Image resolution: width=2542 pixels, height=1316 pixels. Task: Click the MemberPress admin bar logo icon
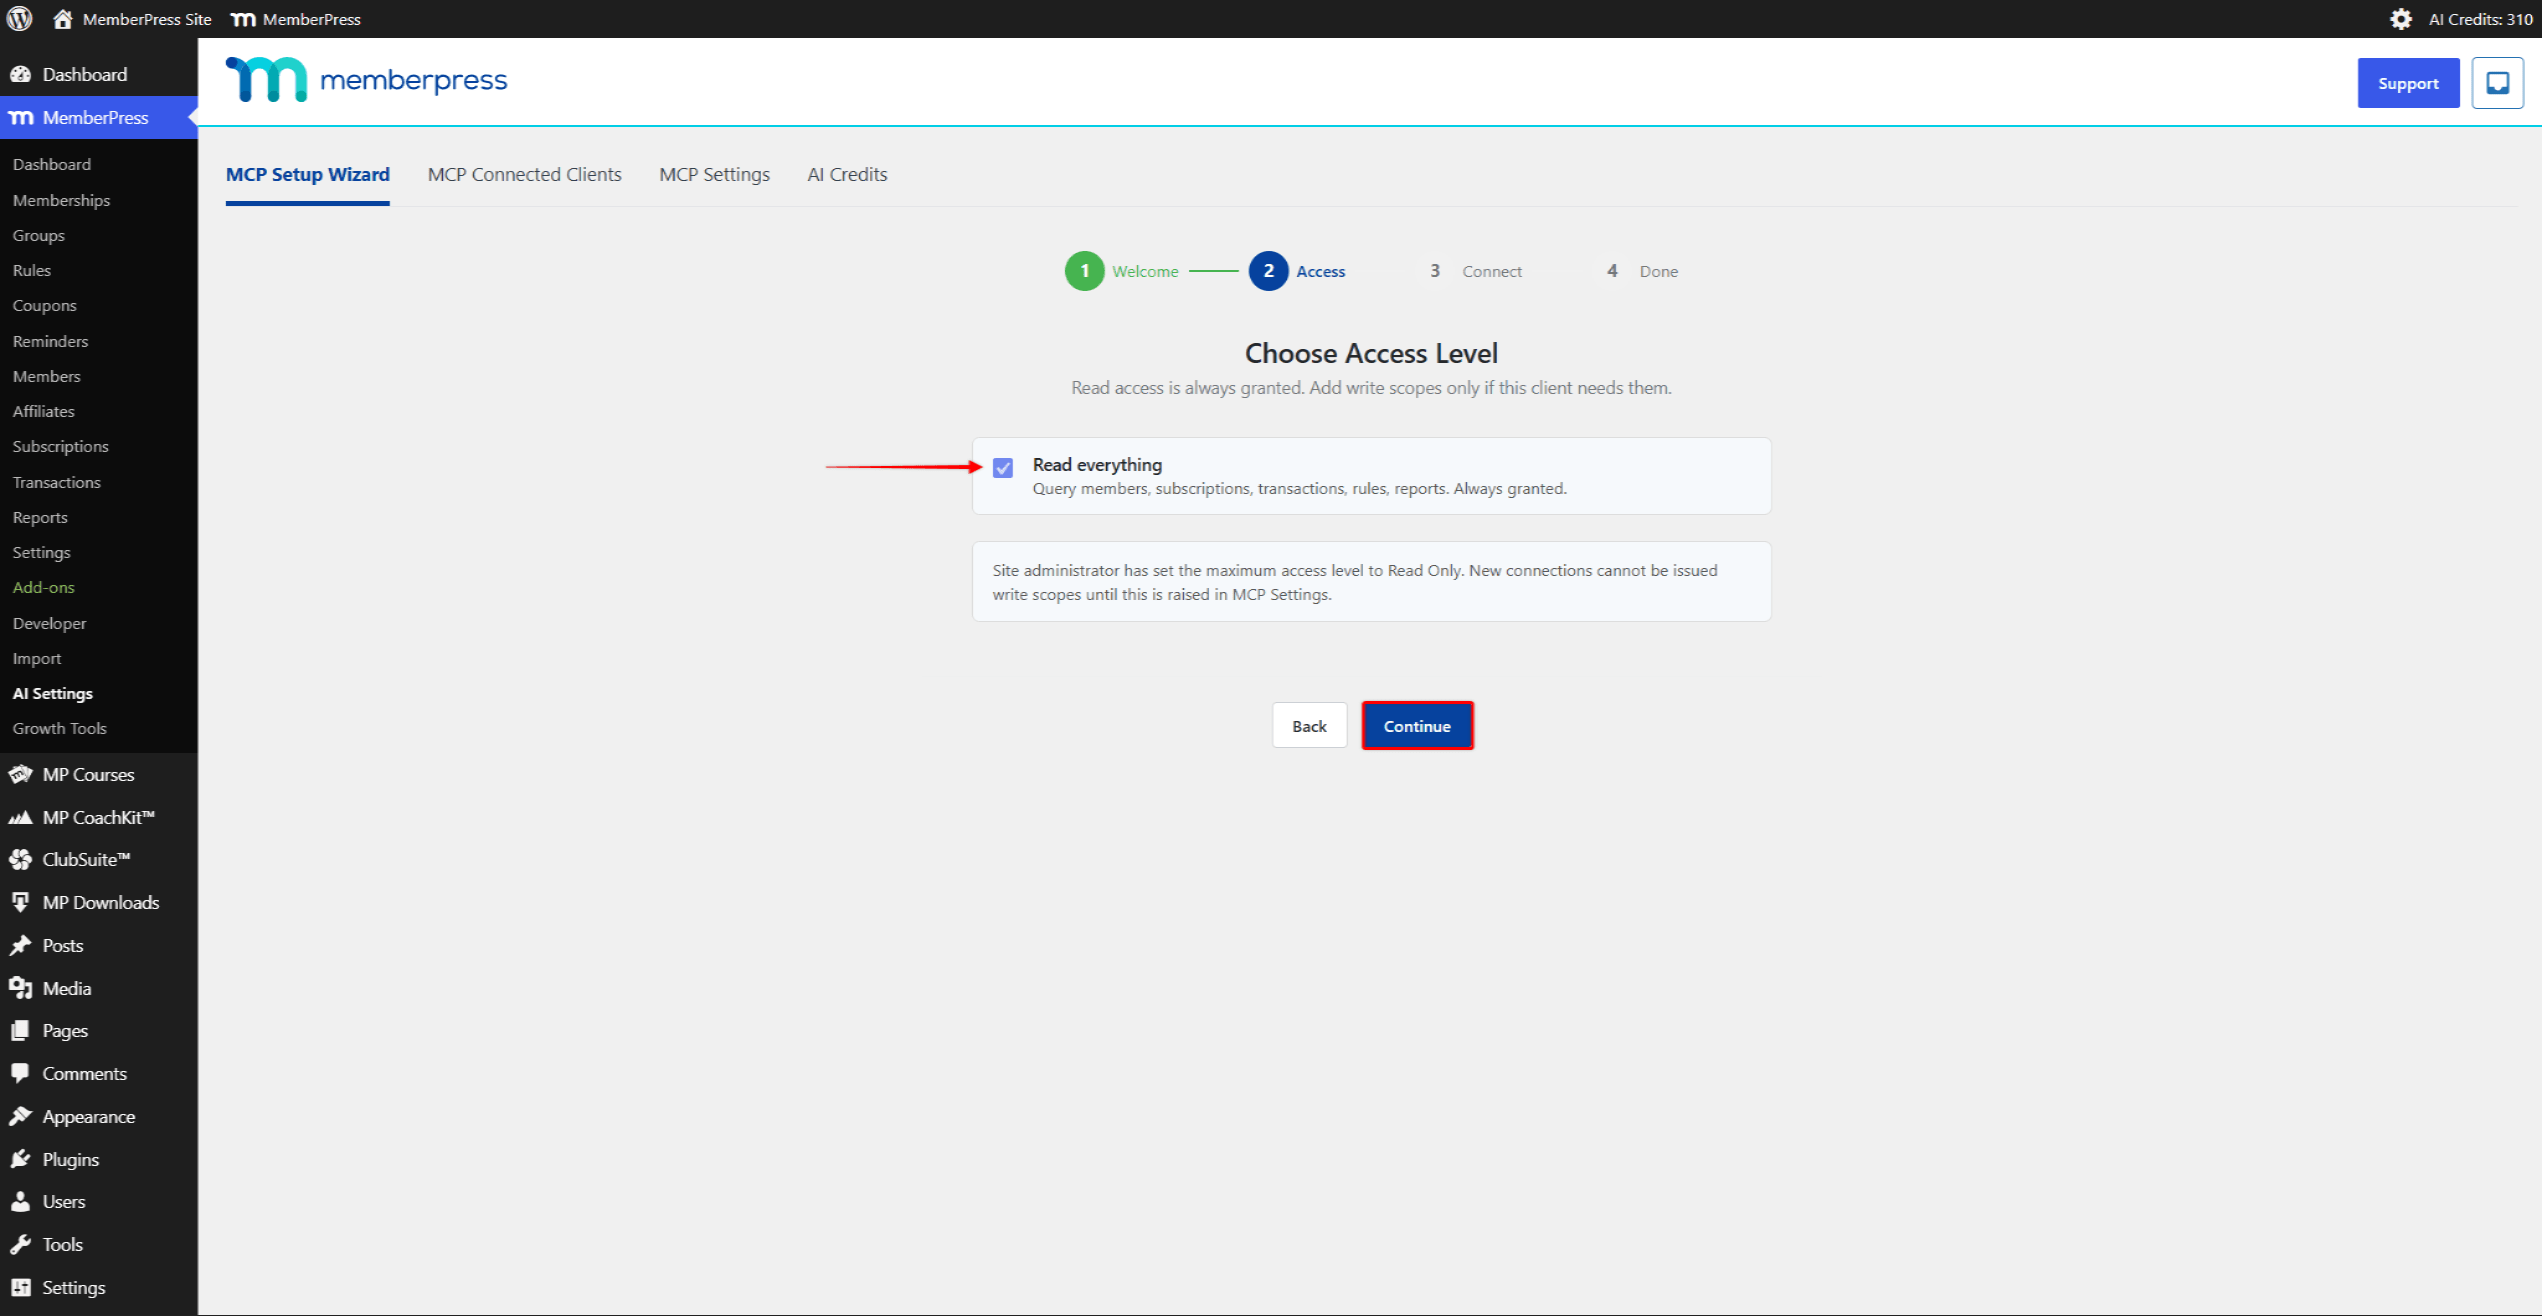[x=243, y=19]
